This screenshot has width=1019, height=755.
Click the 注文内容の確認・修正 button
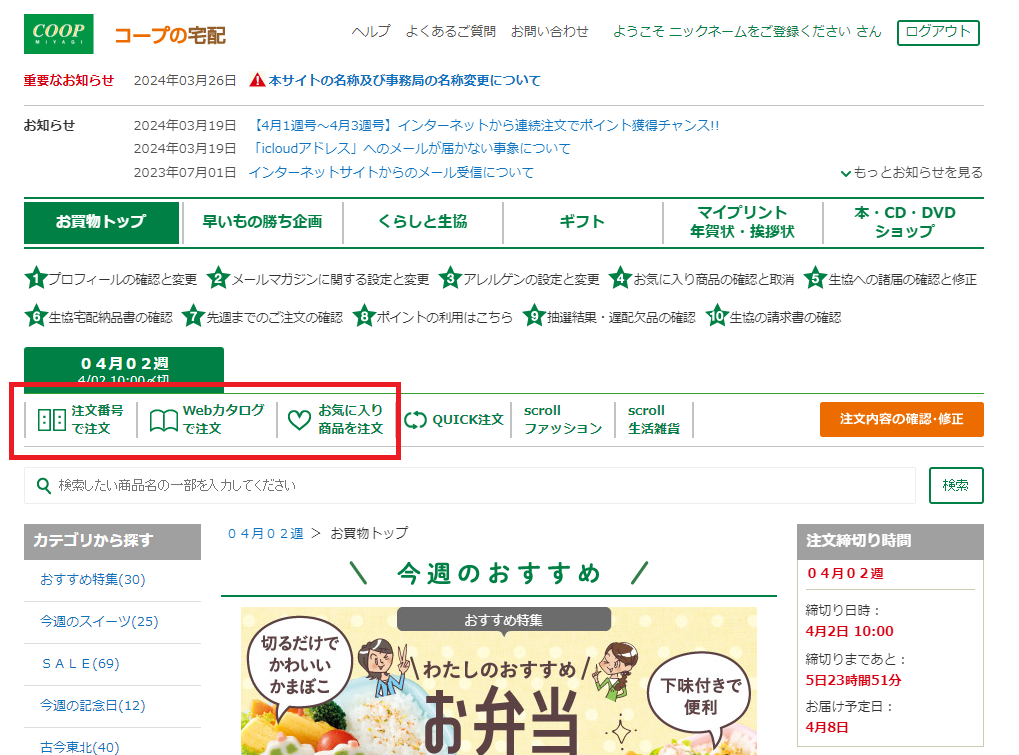click(901, 419)
